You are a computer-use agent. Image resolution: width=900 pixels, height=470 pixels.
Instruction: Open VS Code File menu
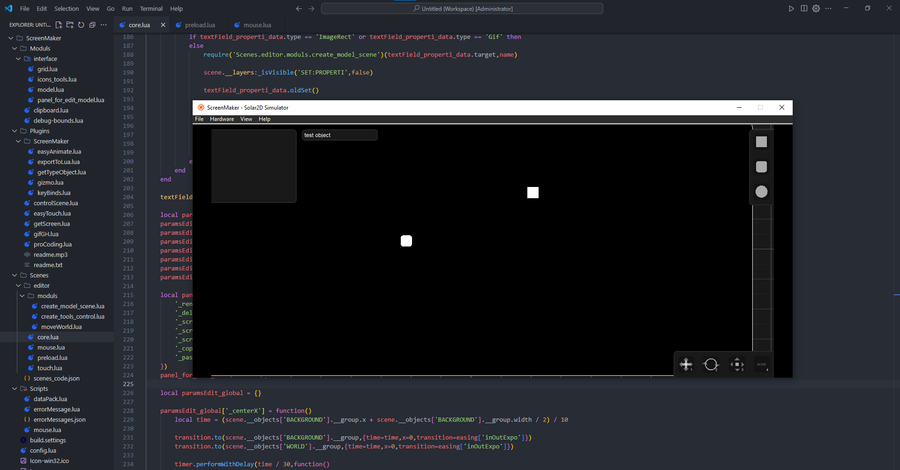point(25,9)
